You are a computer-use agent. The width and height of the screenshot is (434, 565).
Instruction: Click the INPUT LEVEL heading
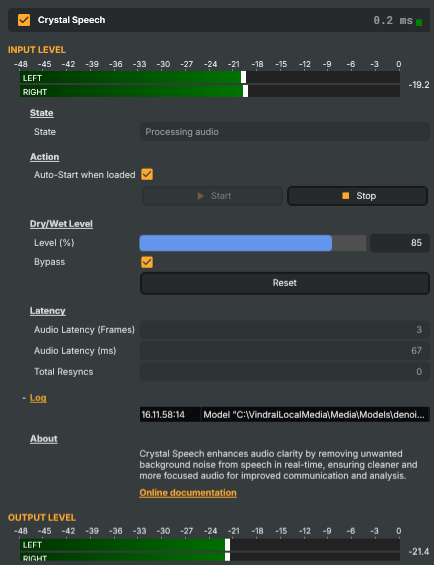tap(37, 50)
